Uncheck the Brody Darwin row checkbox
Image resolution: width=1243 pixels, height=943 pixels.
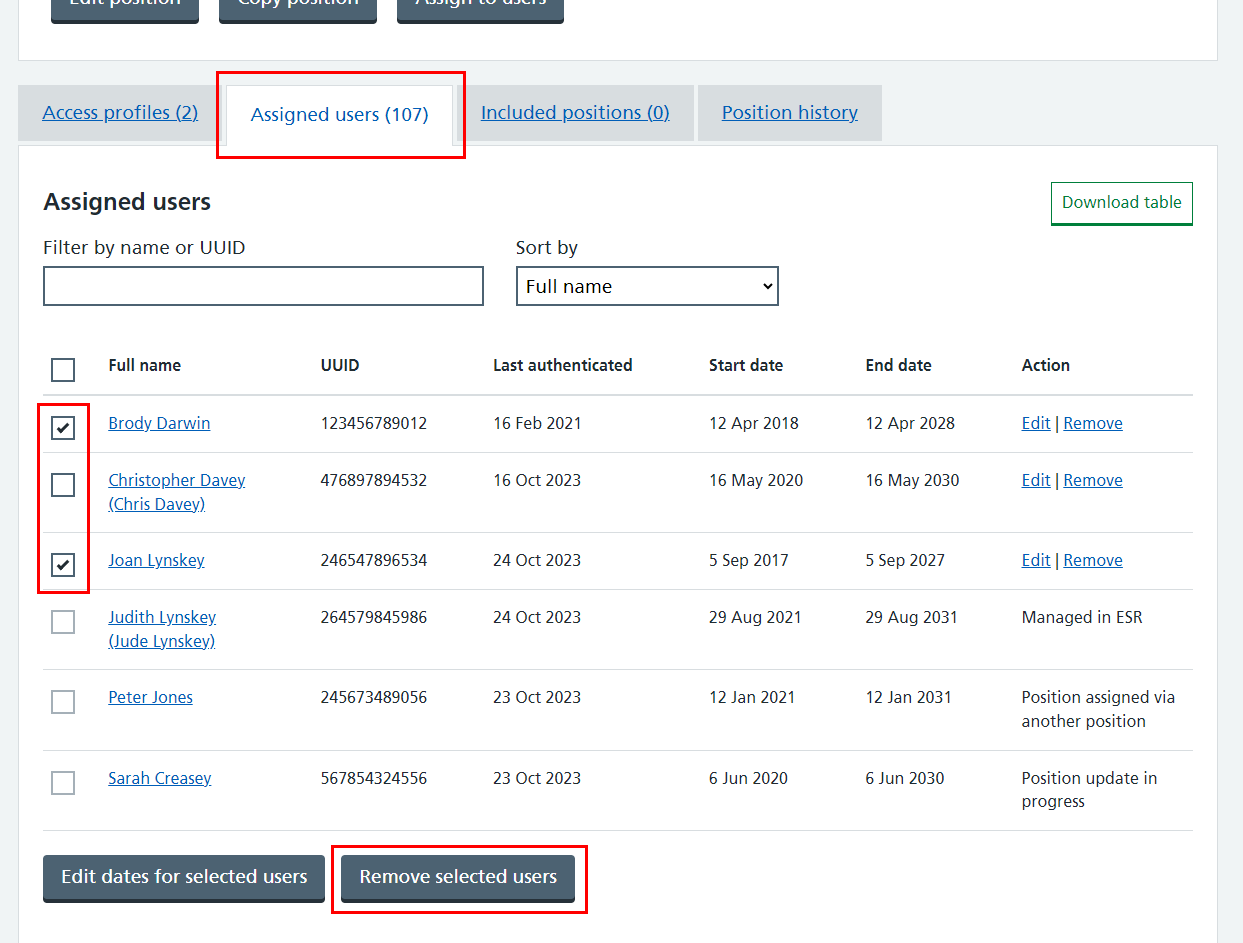coord(63,428)
